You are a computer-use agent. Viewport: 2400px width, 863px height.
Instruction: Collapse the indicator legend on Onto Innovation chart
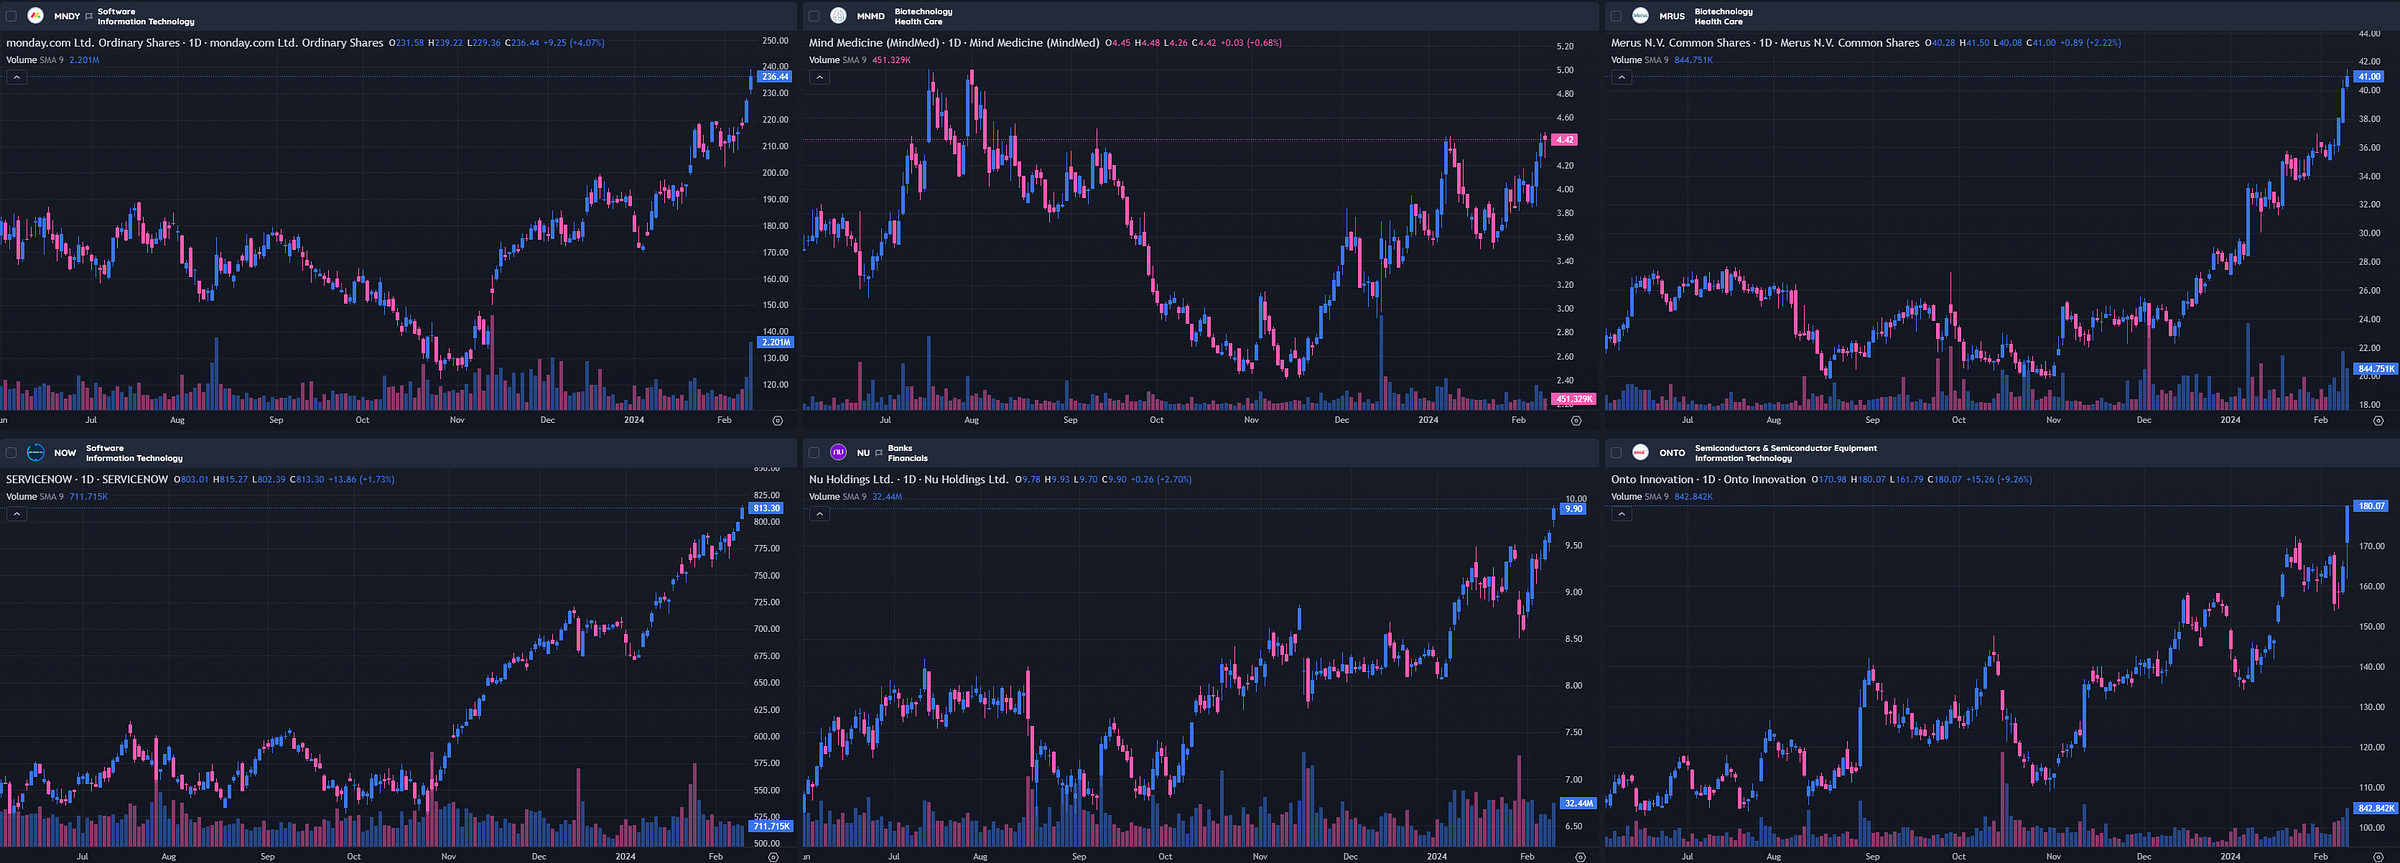tap(1622, 514)
